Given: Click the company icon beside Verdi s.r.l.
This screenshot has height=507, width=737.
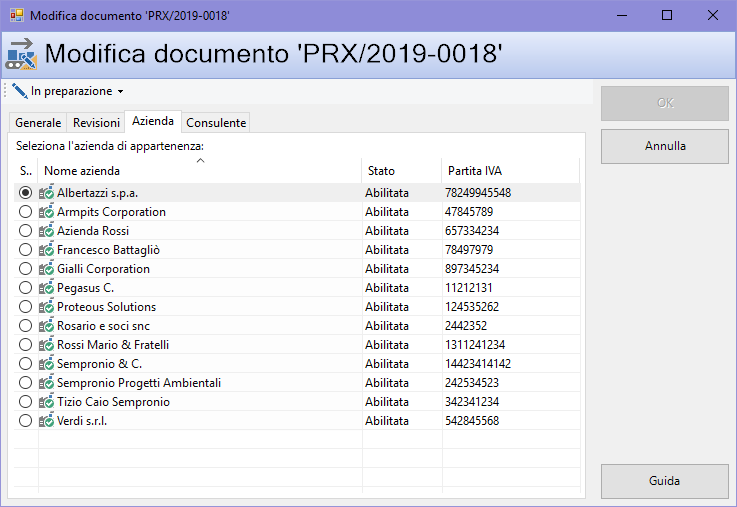Looking at the screenshot, I should click(x=47, y=421).
